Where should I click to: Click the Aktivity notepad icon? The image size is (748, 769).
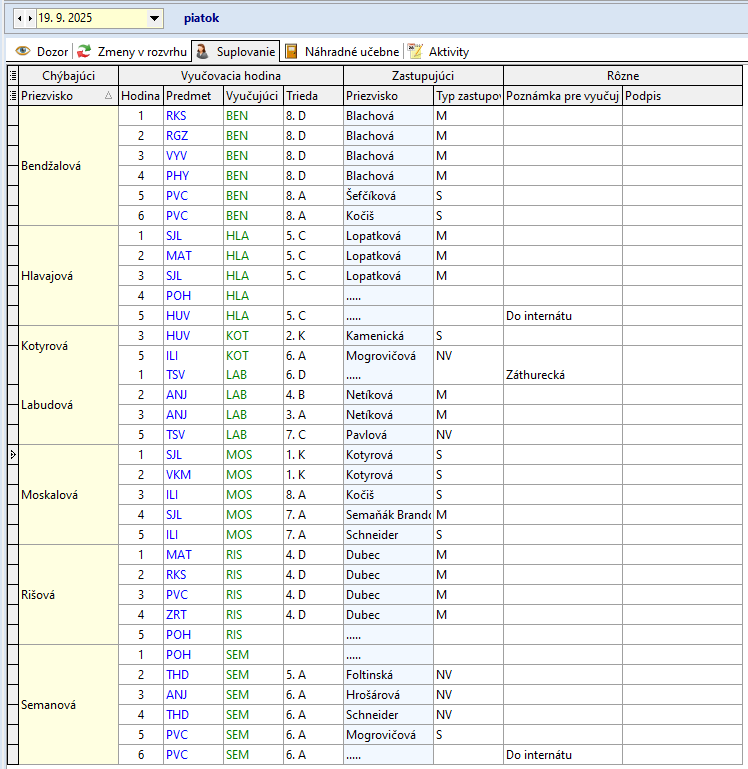click(415, 51)
